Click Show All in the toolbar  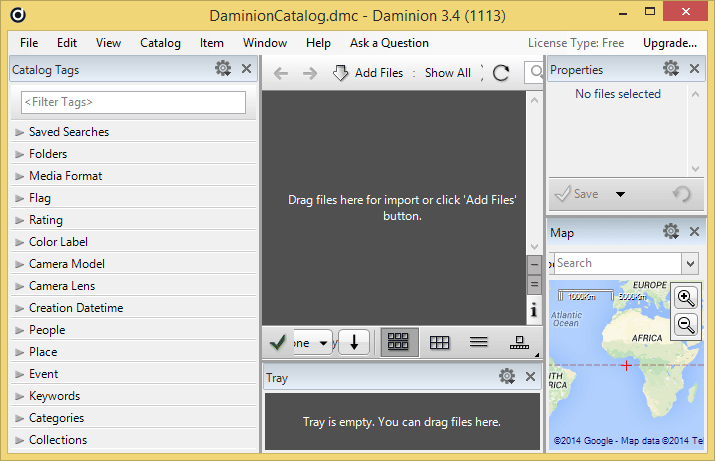tap(447, 73)
